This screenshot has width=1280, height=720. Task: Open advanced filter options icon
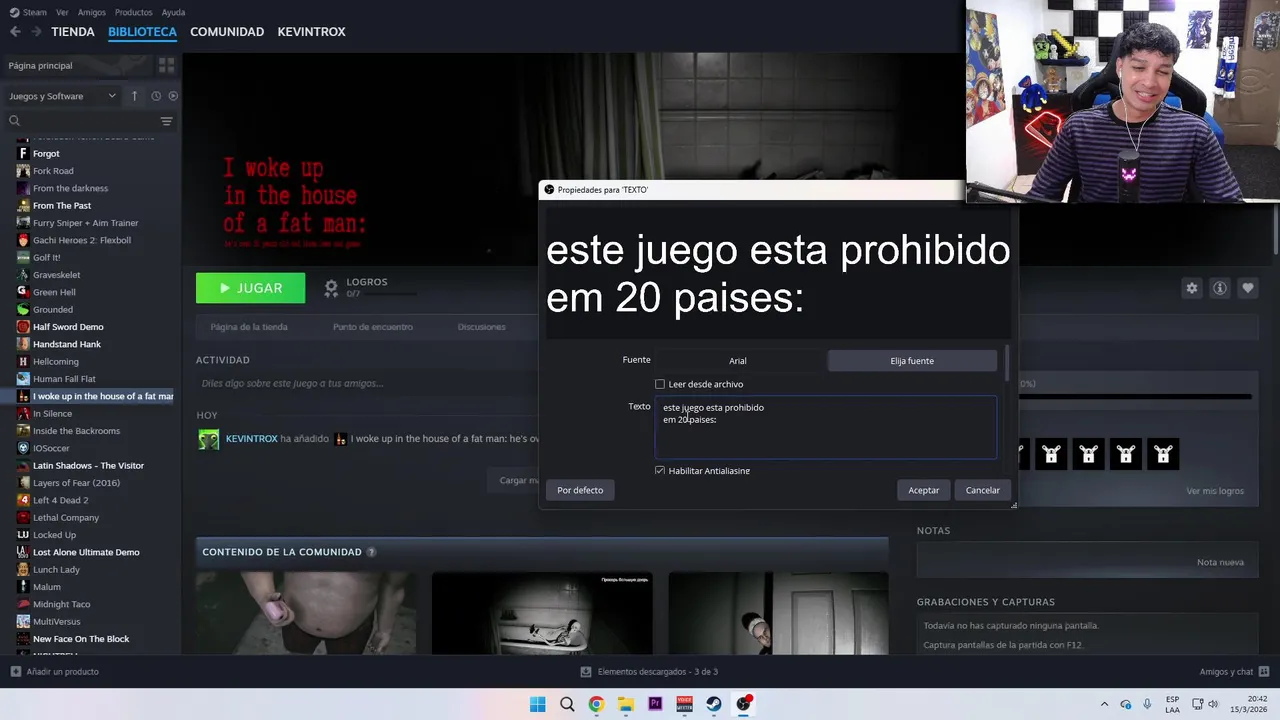pos(166,121)
